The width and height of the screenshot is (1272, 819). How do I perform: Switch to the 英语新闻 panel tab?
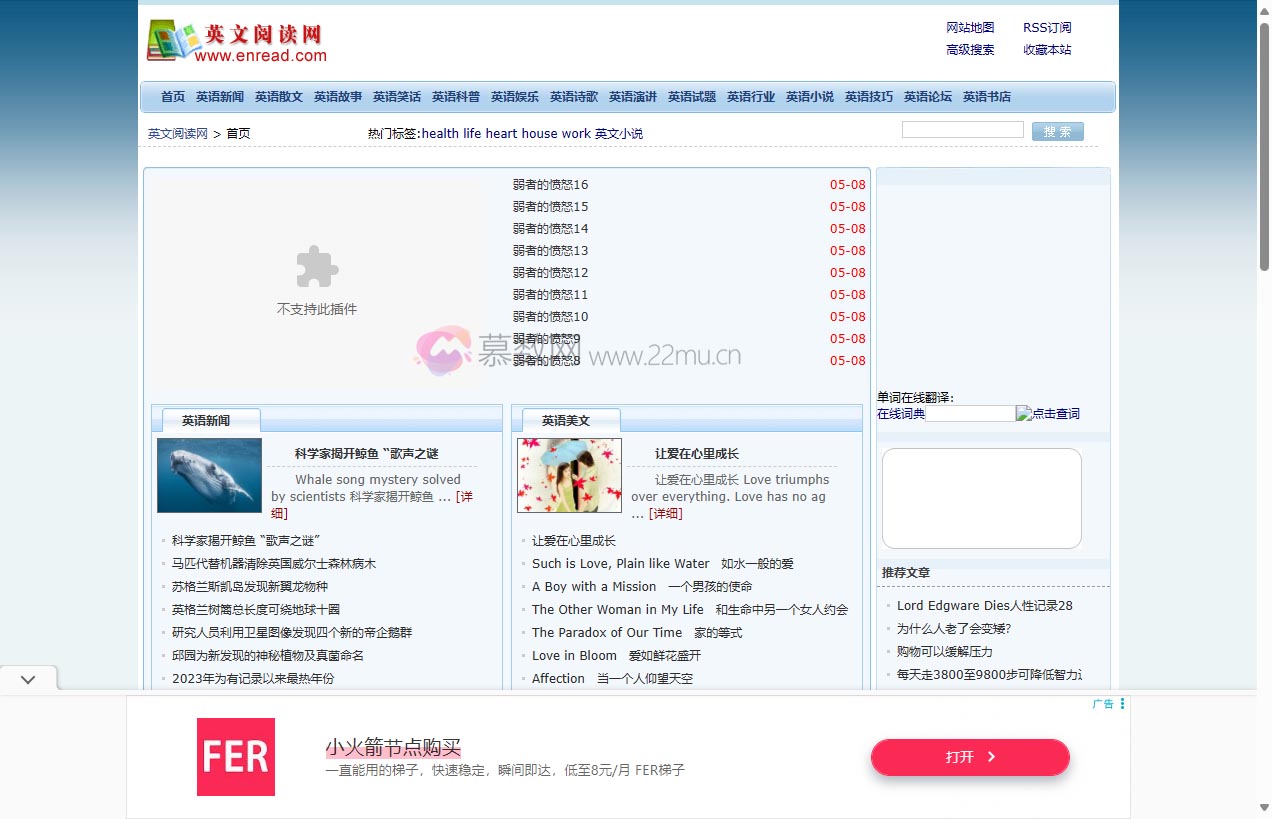click(x=206, y=421)
